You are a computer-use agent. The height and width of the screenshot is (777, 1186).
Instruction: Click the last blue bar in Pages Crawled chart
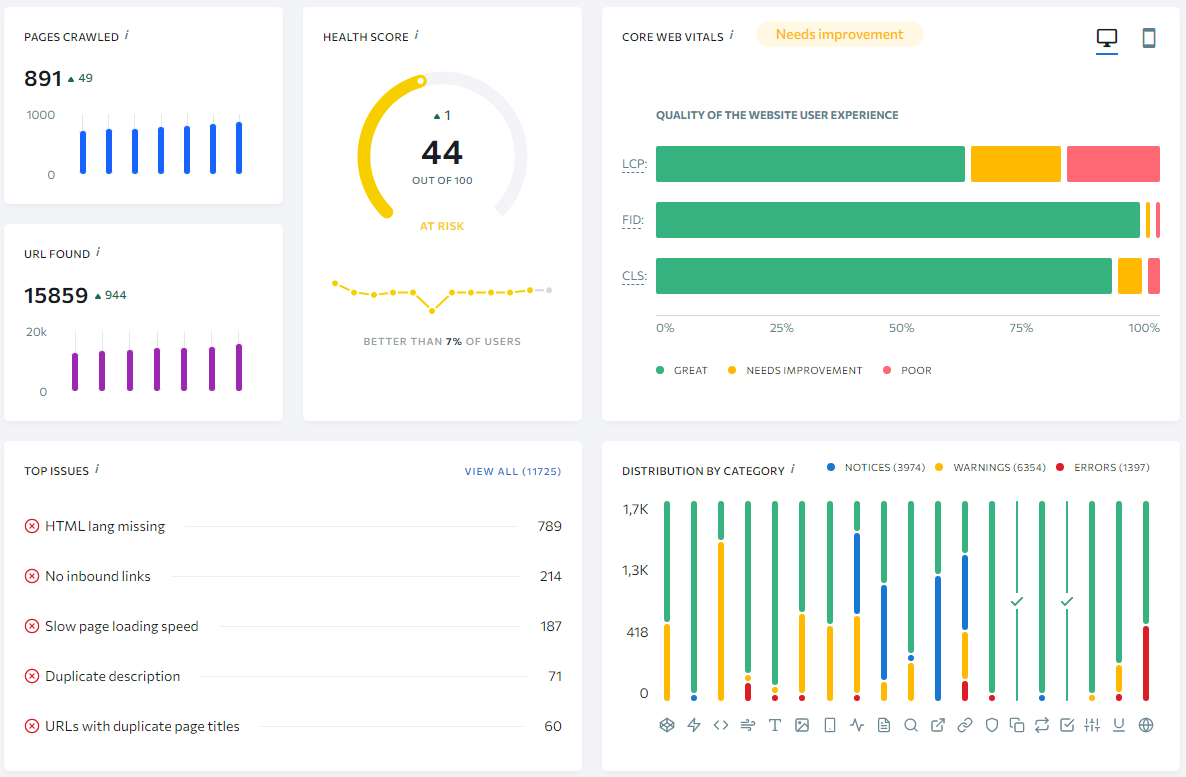click(239, 148)
